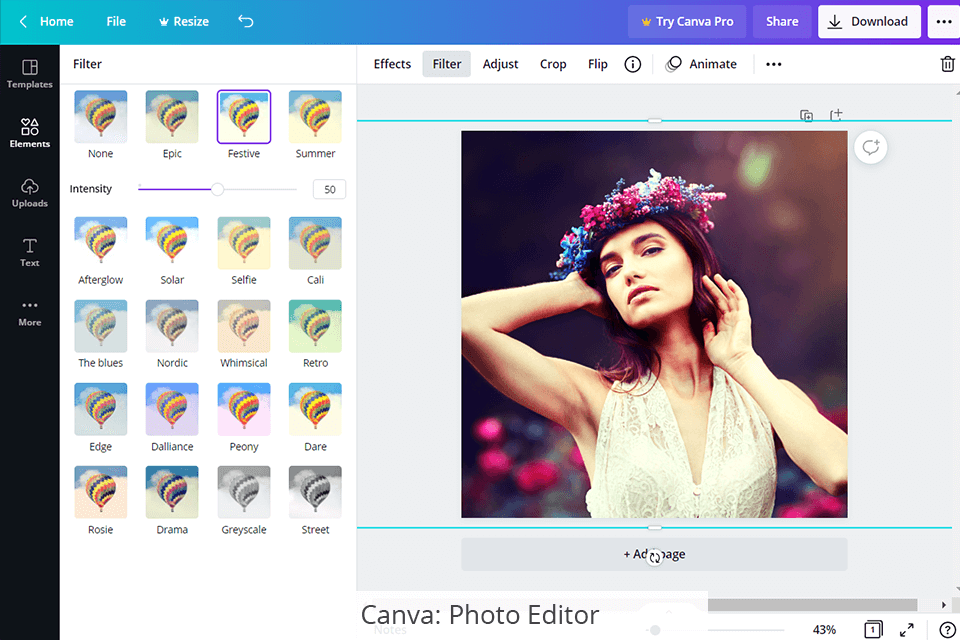Go back using the Home chevron

[x=23, y=21]
